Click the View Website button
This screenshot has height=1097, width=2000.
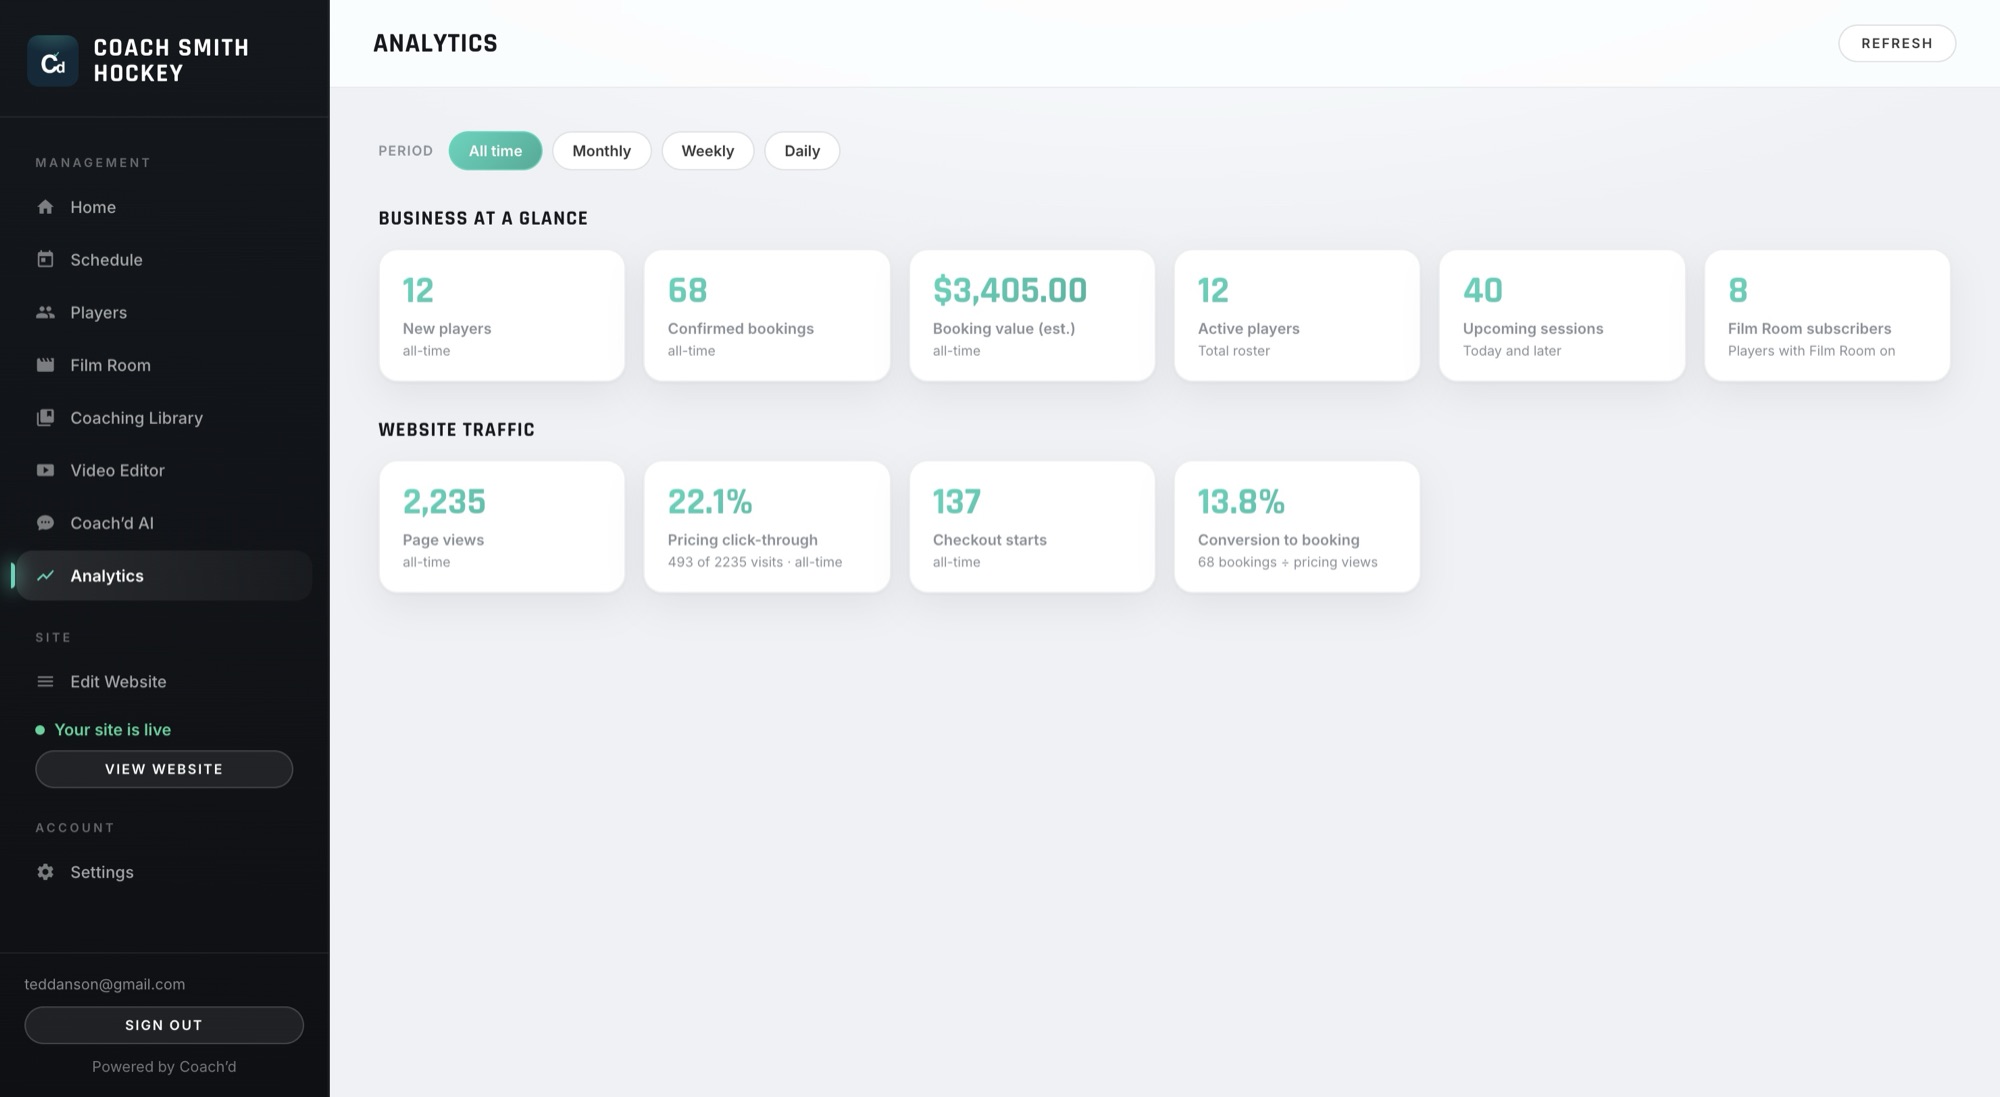(164, 769)
